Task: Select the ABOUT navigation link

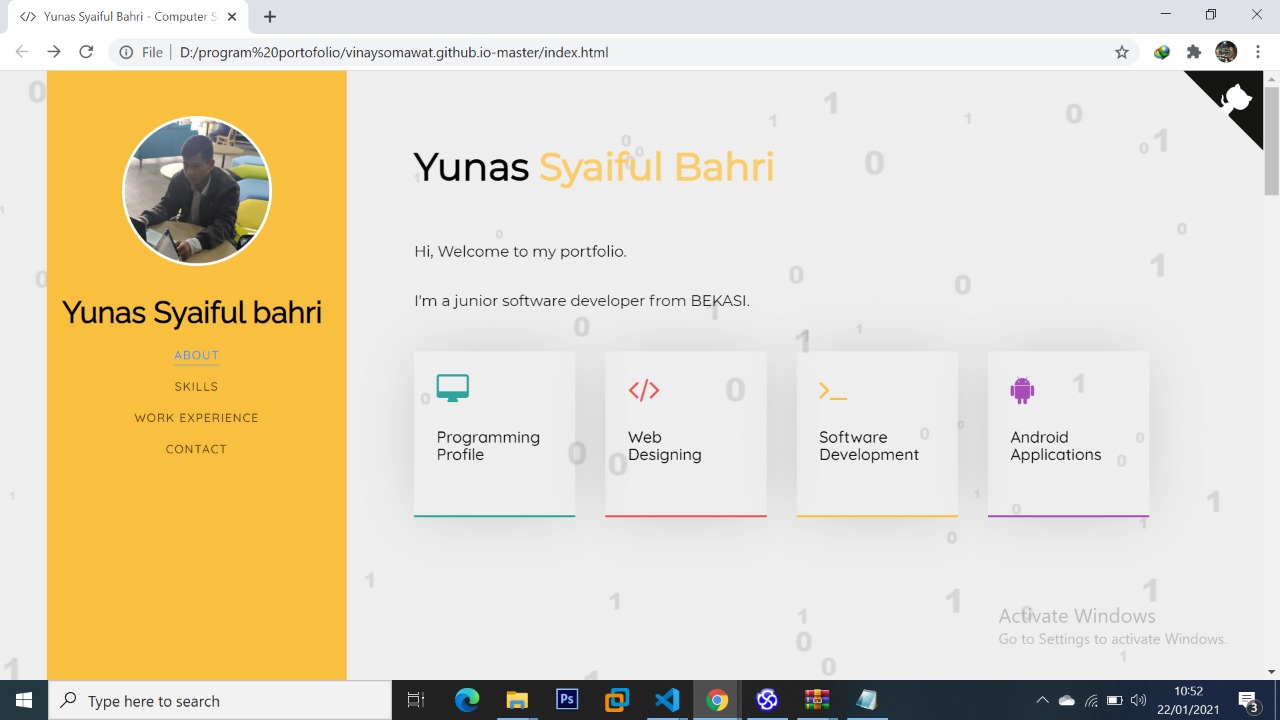Action: (x=196, y=355)
